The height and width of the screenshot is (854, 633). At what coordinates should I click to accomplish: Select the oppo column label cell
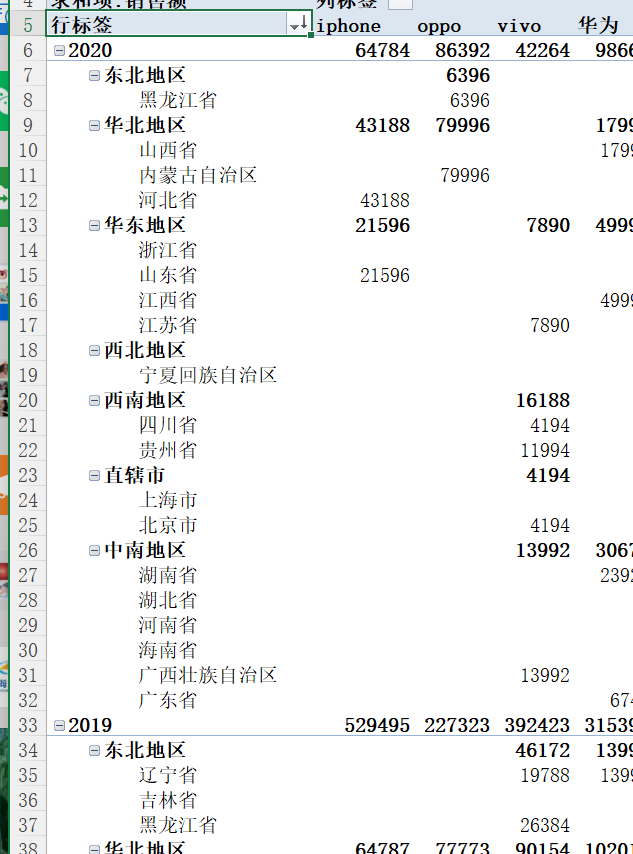point(439,27)
